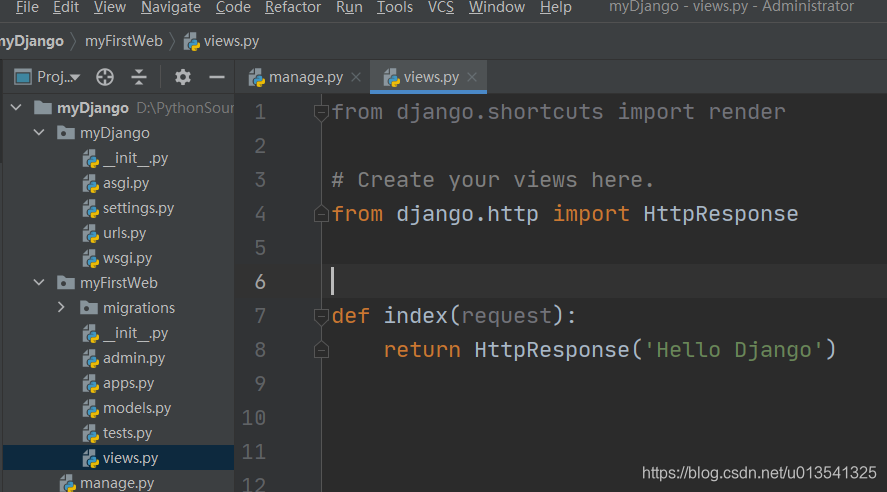
Task: Click the word HttpResponse on line 4
Action: point(721,214)
